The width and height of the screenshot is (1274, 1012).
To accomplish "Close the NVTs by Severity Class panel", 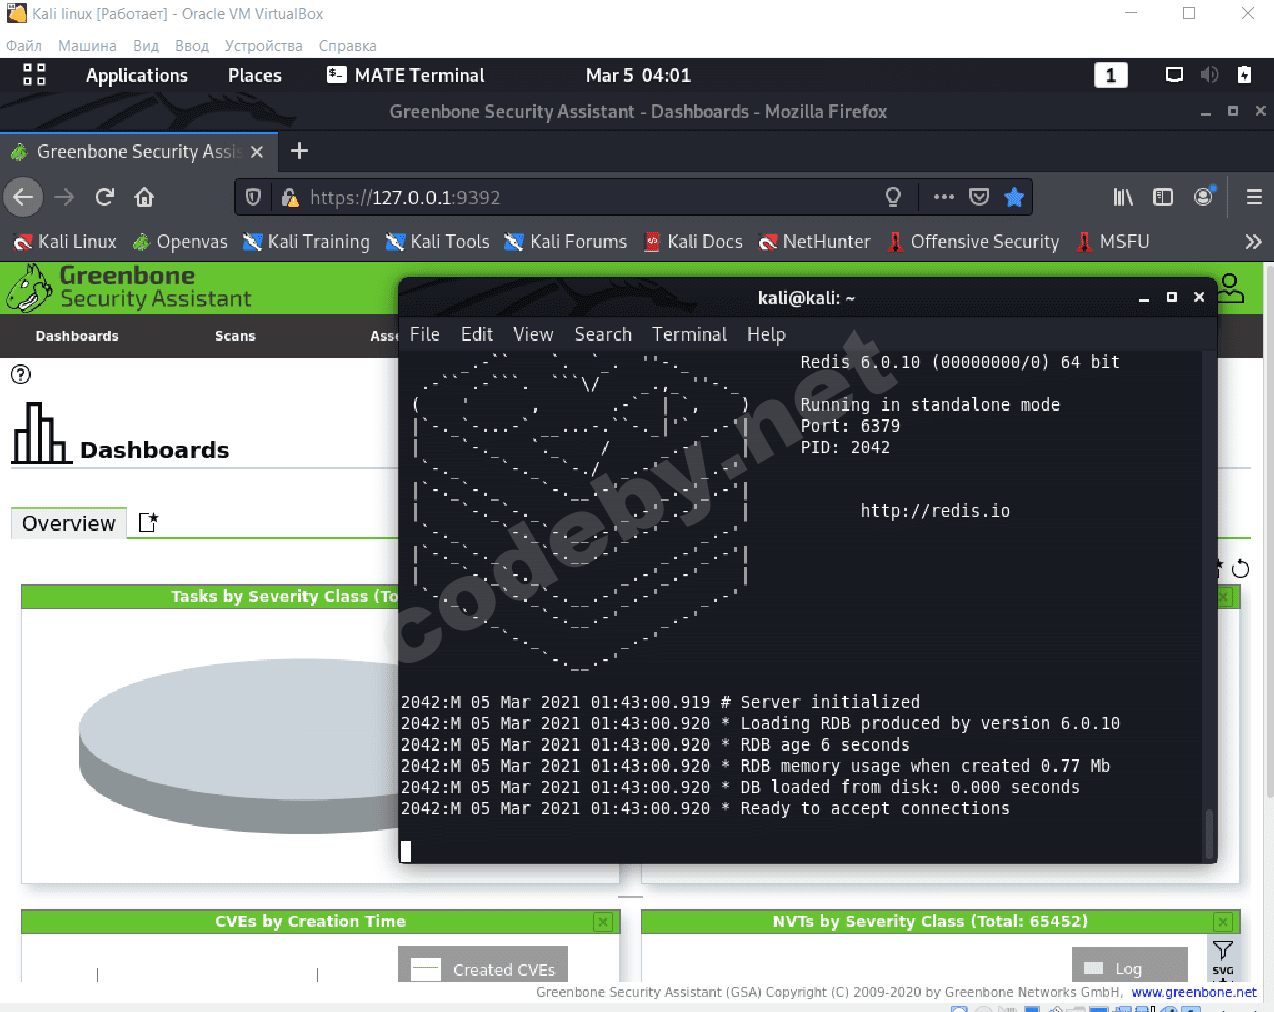I will (x=1223, y=922).
